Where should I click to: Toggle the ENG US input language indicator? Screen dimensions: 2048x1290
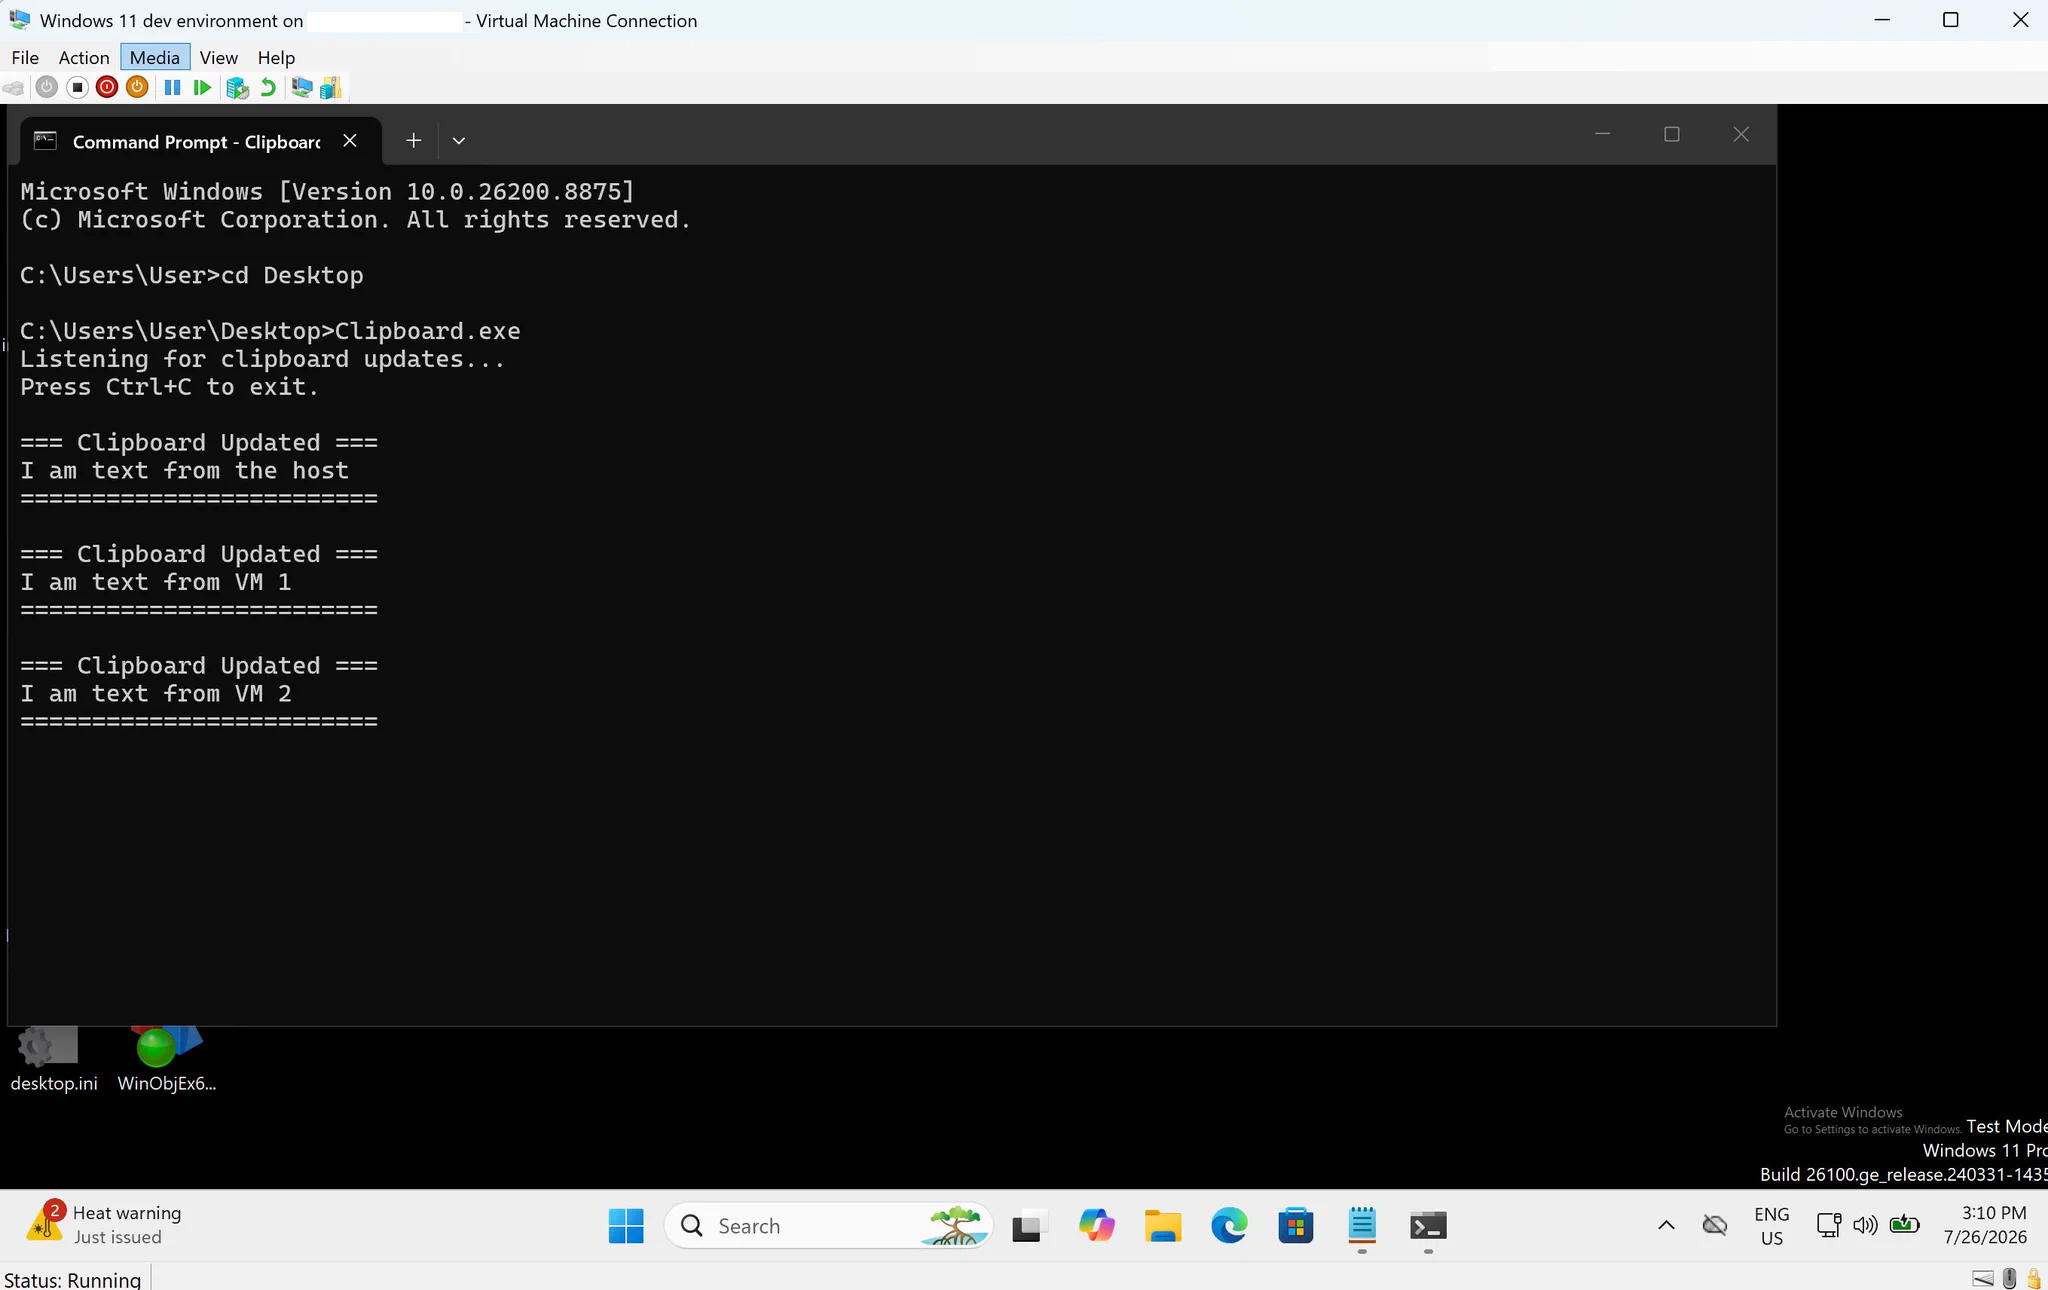[1771, 1226]
